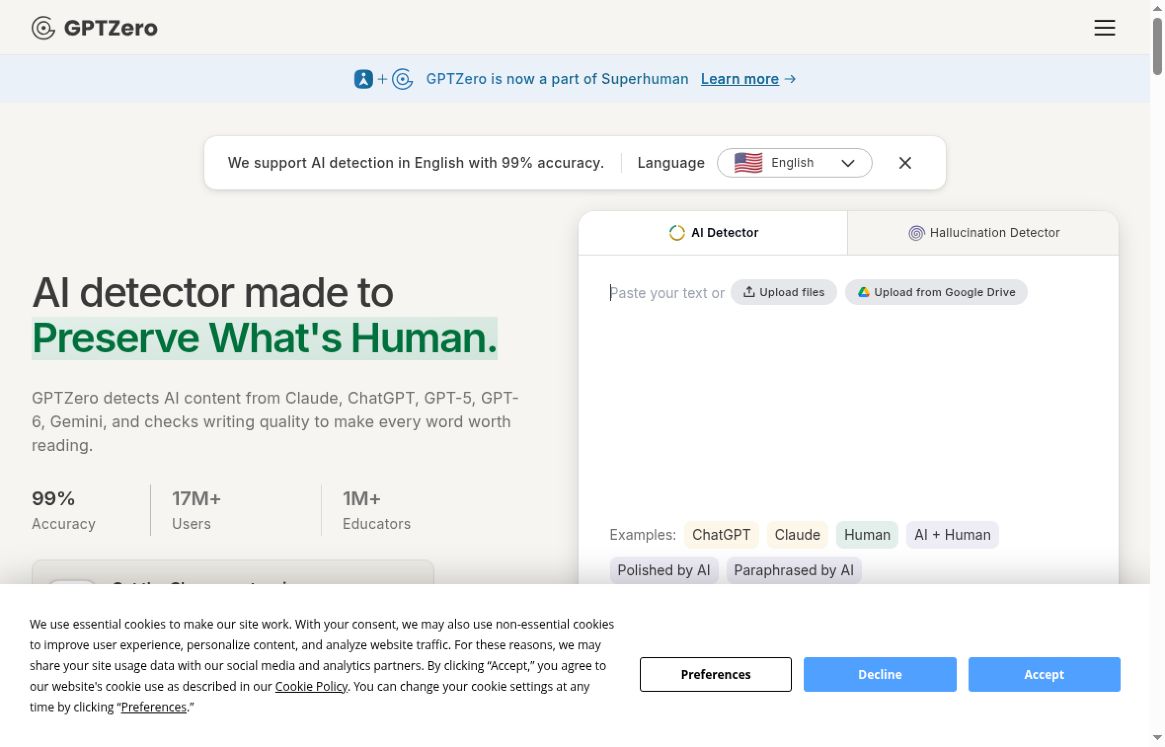This screenshot has width=1165, height=747.
Task: Load the Claude example text
Action: coord(797,535)
